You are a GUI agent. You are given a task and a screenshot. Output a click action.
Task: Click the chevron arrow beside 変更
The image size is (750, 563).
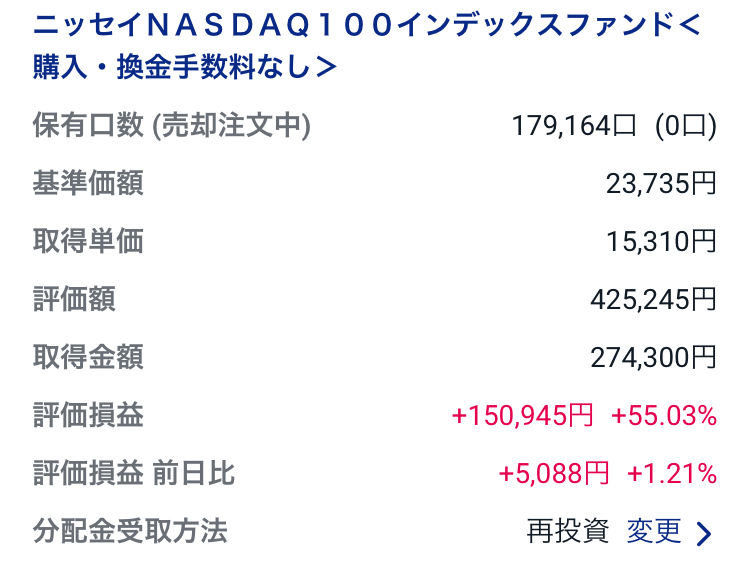pyautogui.click(x=704, y=534)
